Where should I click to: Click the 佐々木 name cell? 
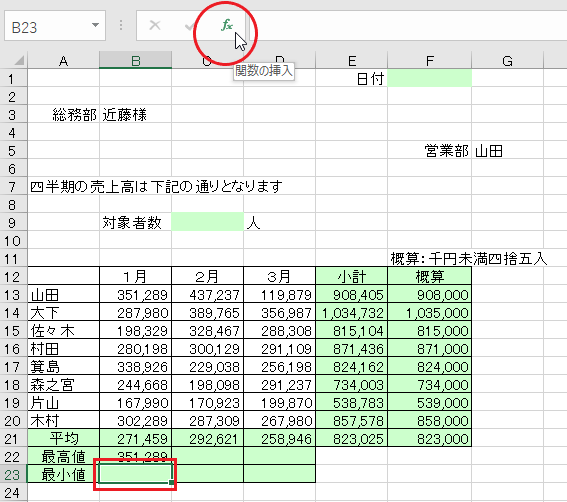(63, 330)
